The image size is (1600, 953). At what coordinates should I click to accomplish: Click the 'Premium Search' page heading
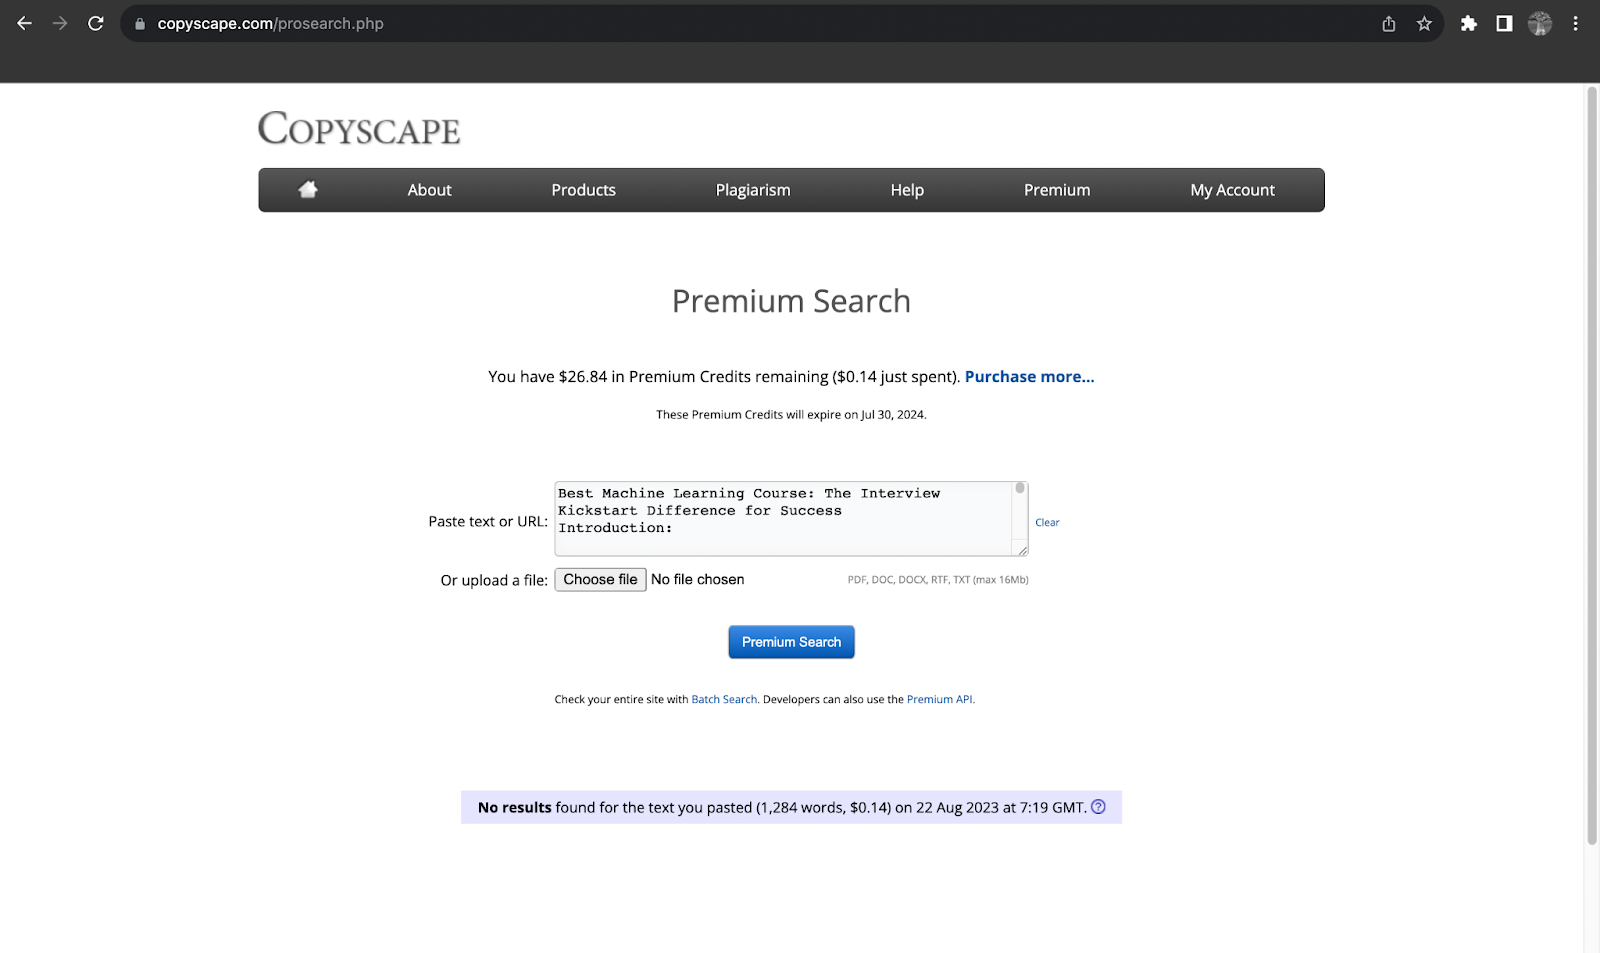click(791, 301)
